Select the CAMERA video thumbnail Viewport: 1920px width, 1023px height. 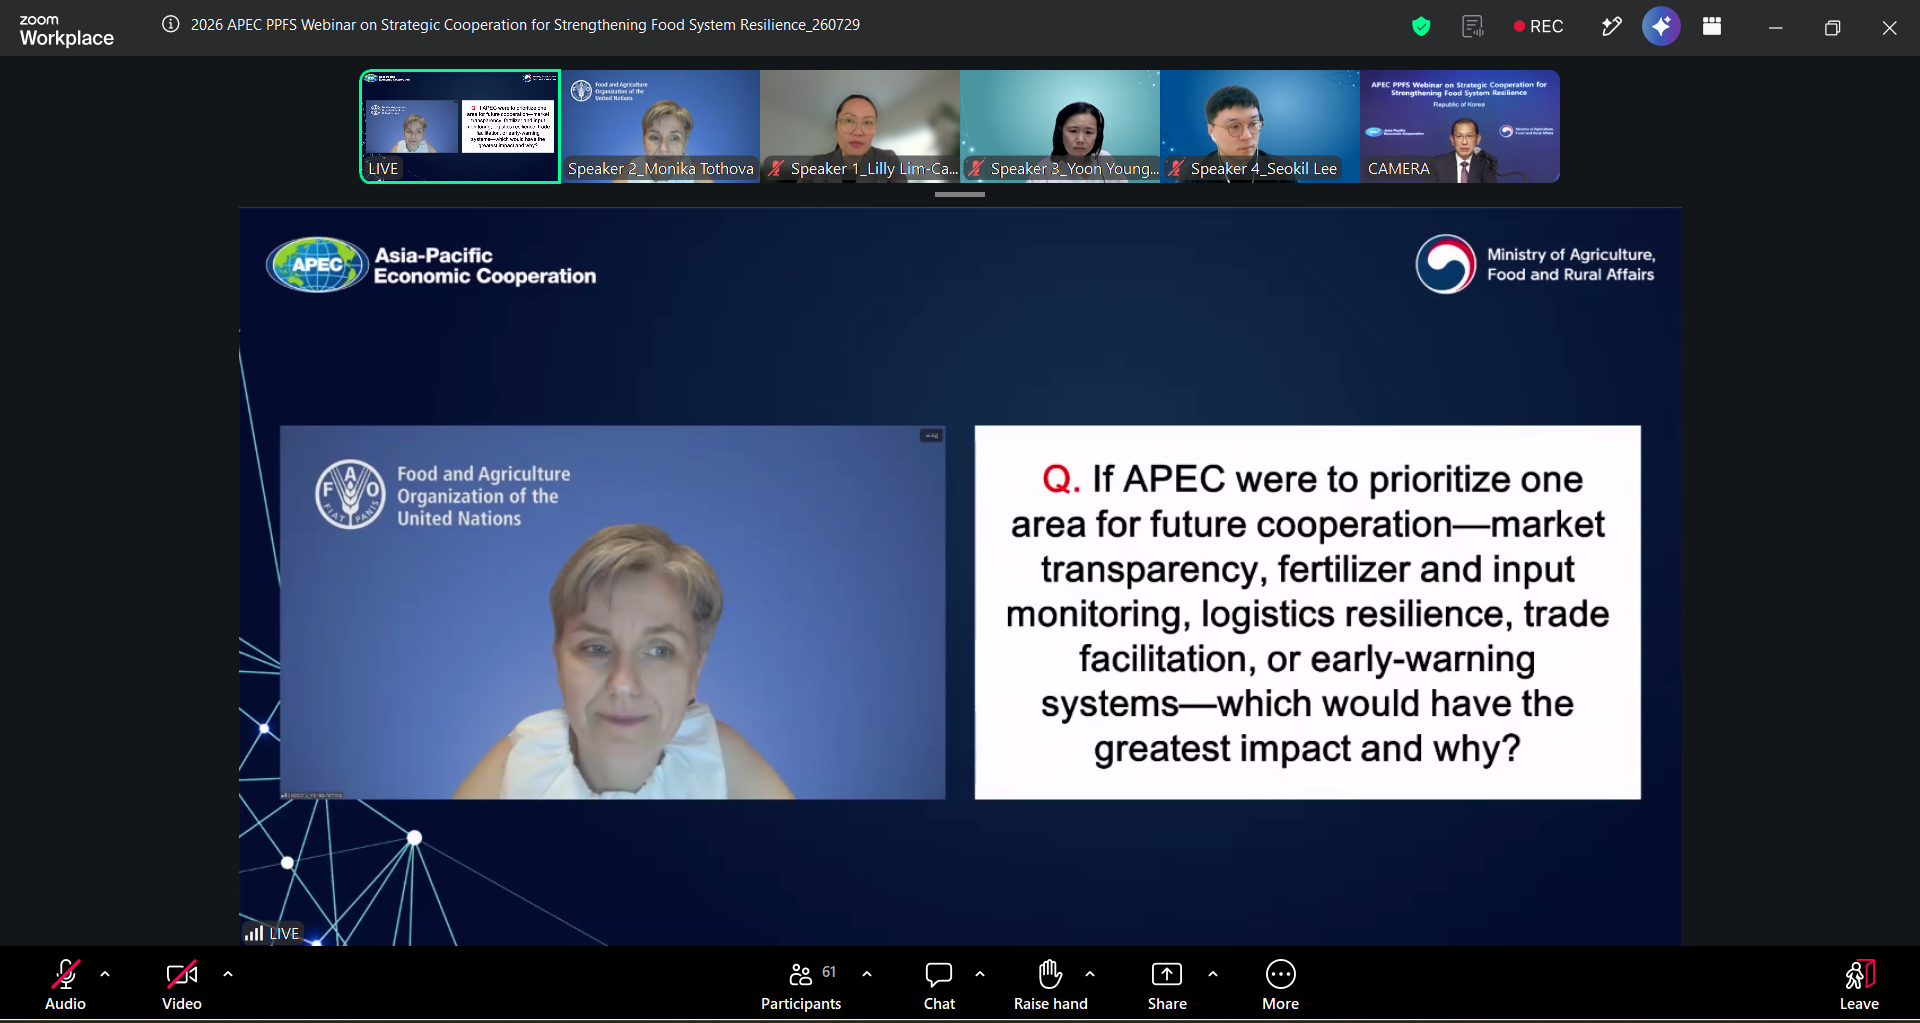click(1460, 126)
